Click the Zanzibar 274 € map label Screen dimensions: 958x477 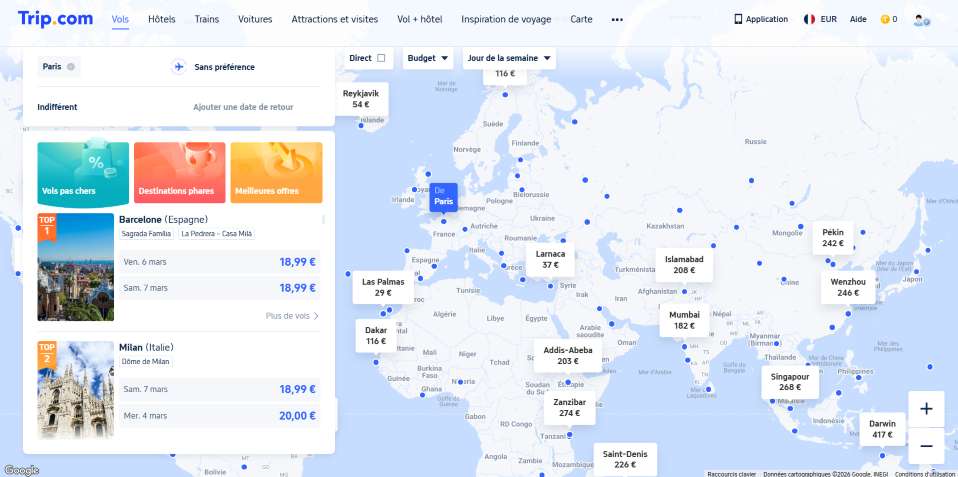point(569,407)
